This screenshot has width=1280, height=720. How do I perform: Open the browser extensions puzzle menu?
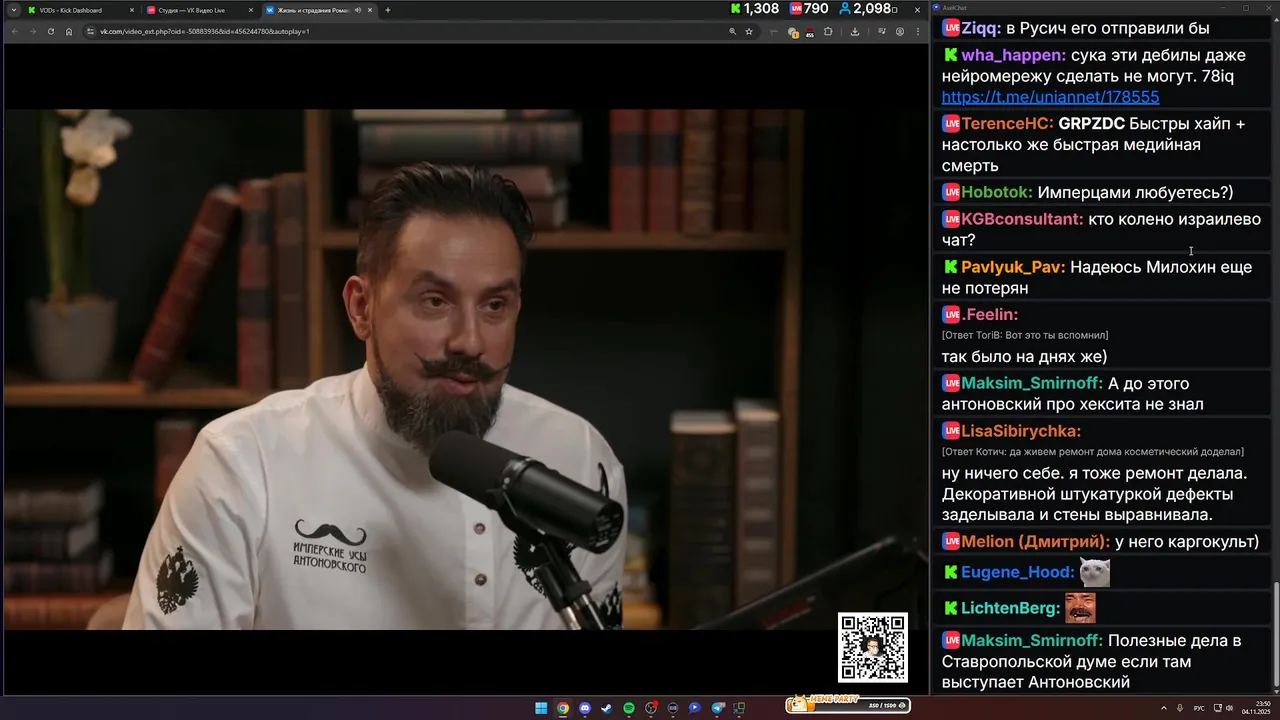[x=828, y=31]
